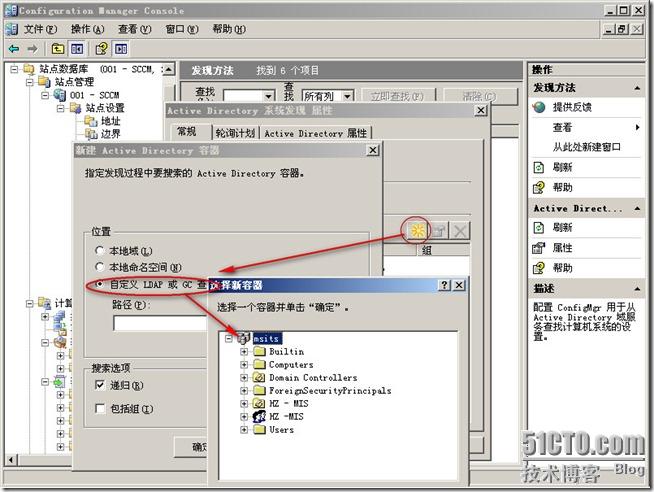
Task: Select the 本地命名空间 radio button
Action: coord(99,266)
